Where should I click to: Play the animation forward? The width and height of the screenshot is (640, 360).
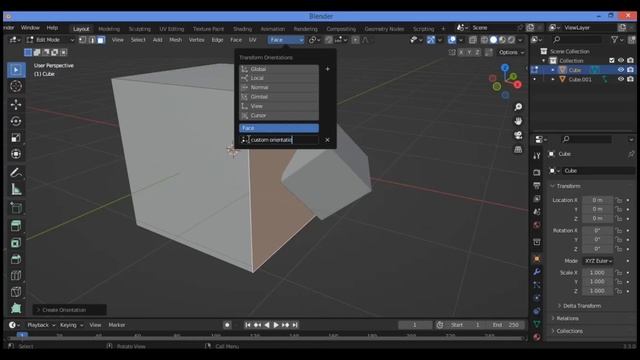[x=276, y=325]
